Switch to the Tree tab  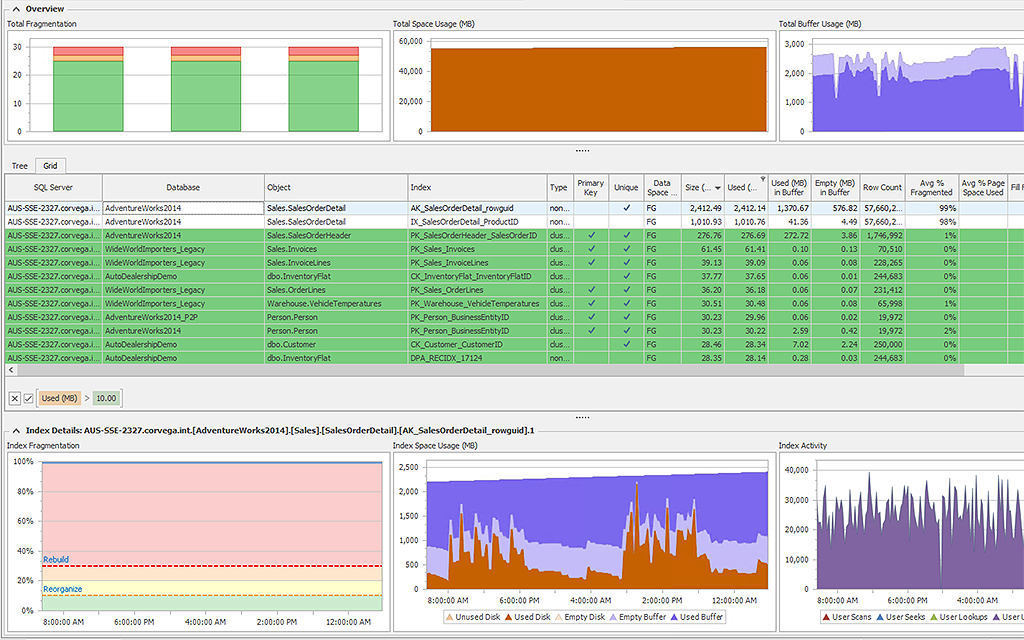click(x=19, y=165)
